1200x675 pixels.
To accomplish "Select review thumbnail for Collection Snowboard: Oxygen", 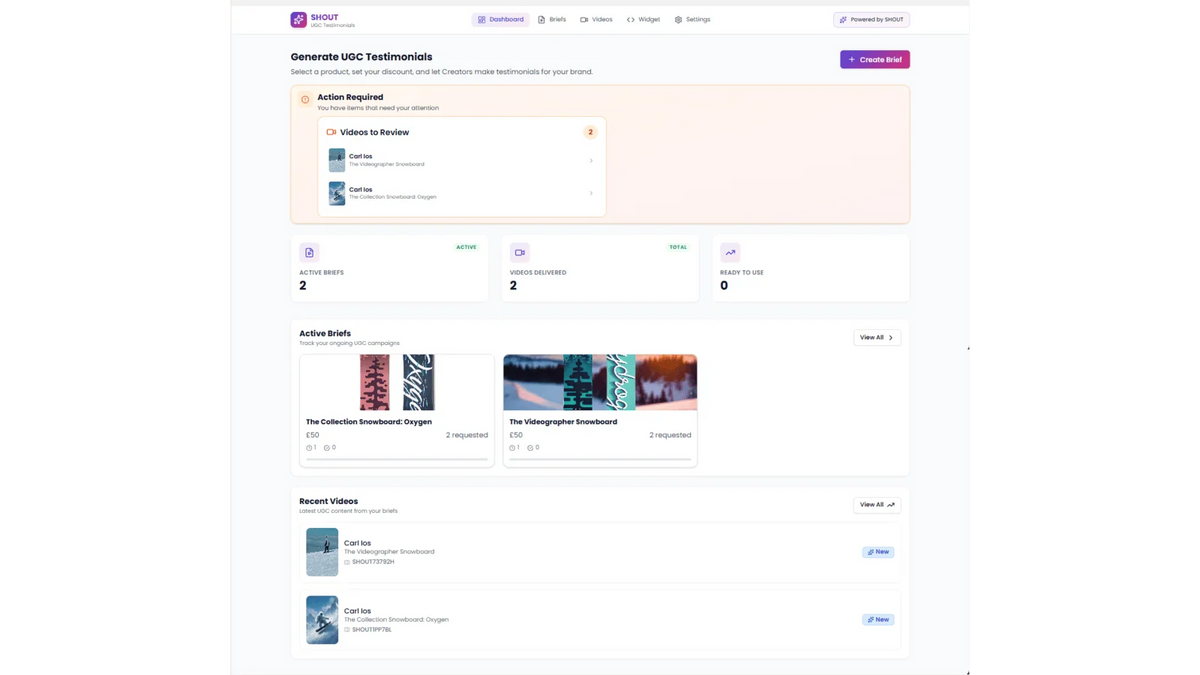I will [337, 193].
